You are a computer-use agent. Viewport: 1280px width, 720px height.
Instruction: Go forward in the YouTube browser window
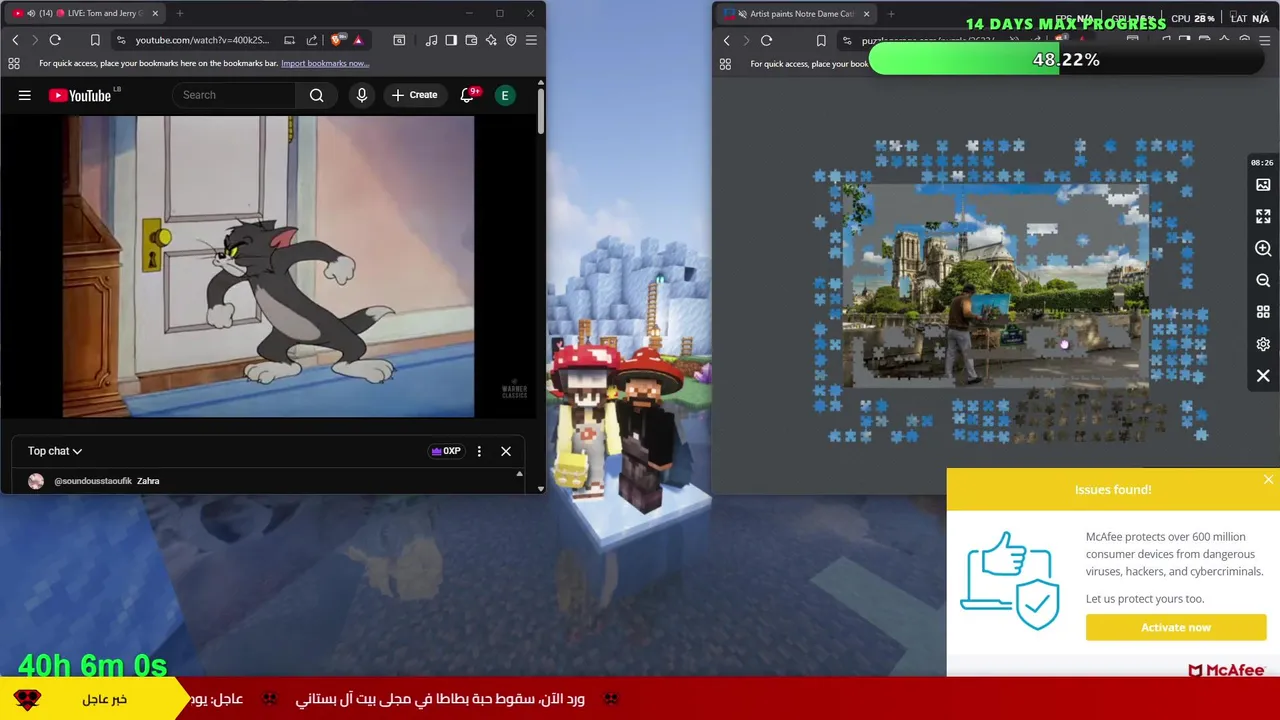(x=35, y=40)
